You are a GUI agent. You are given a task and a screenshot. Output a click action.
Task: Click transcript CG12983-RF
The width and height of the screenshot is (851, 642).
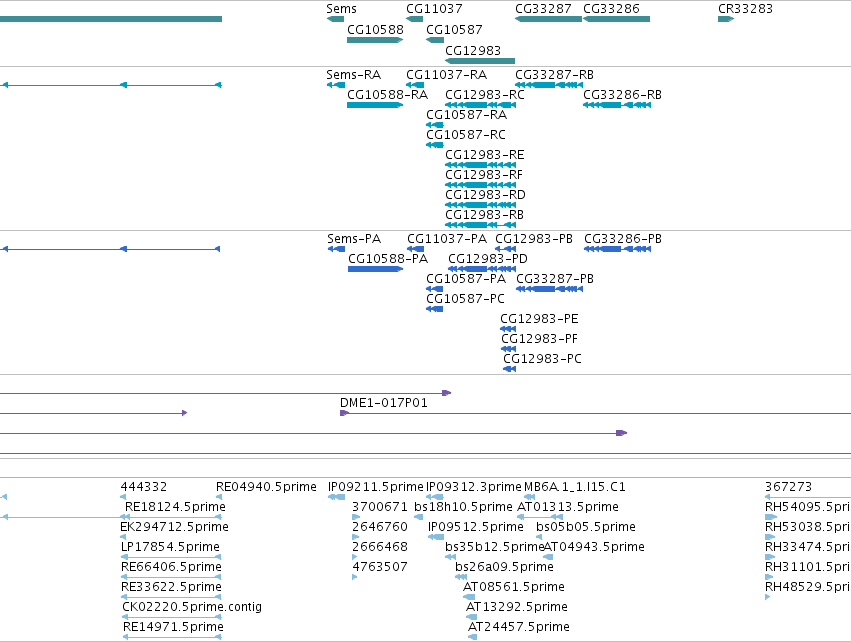[x=480, y=185]
